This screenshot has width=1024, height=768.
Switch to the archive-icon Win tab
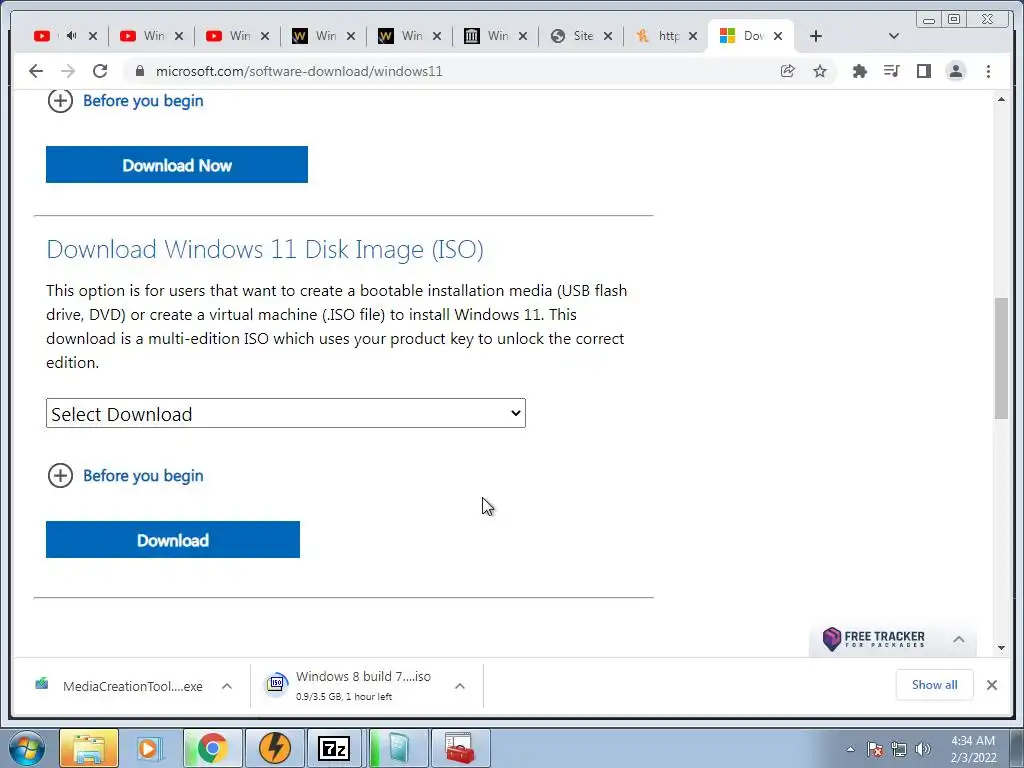click(x=487, y=36)
